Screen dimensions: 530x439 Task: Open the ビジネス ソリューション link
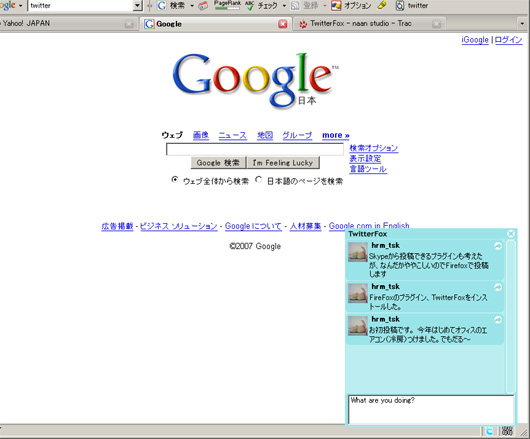point(178,226)
